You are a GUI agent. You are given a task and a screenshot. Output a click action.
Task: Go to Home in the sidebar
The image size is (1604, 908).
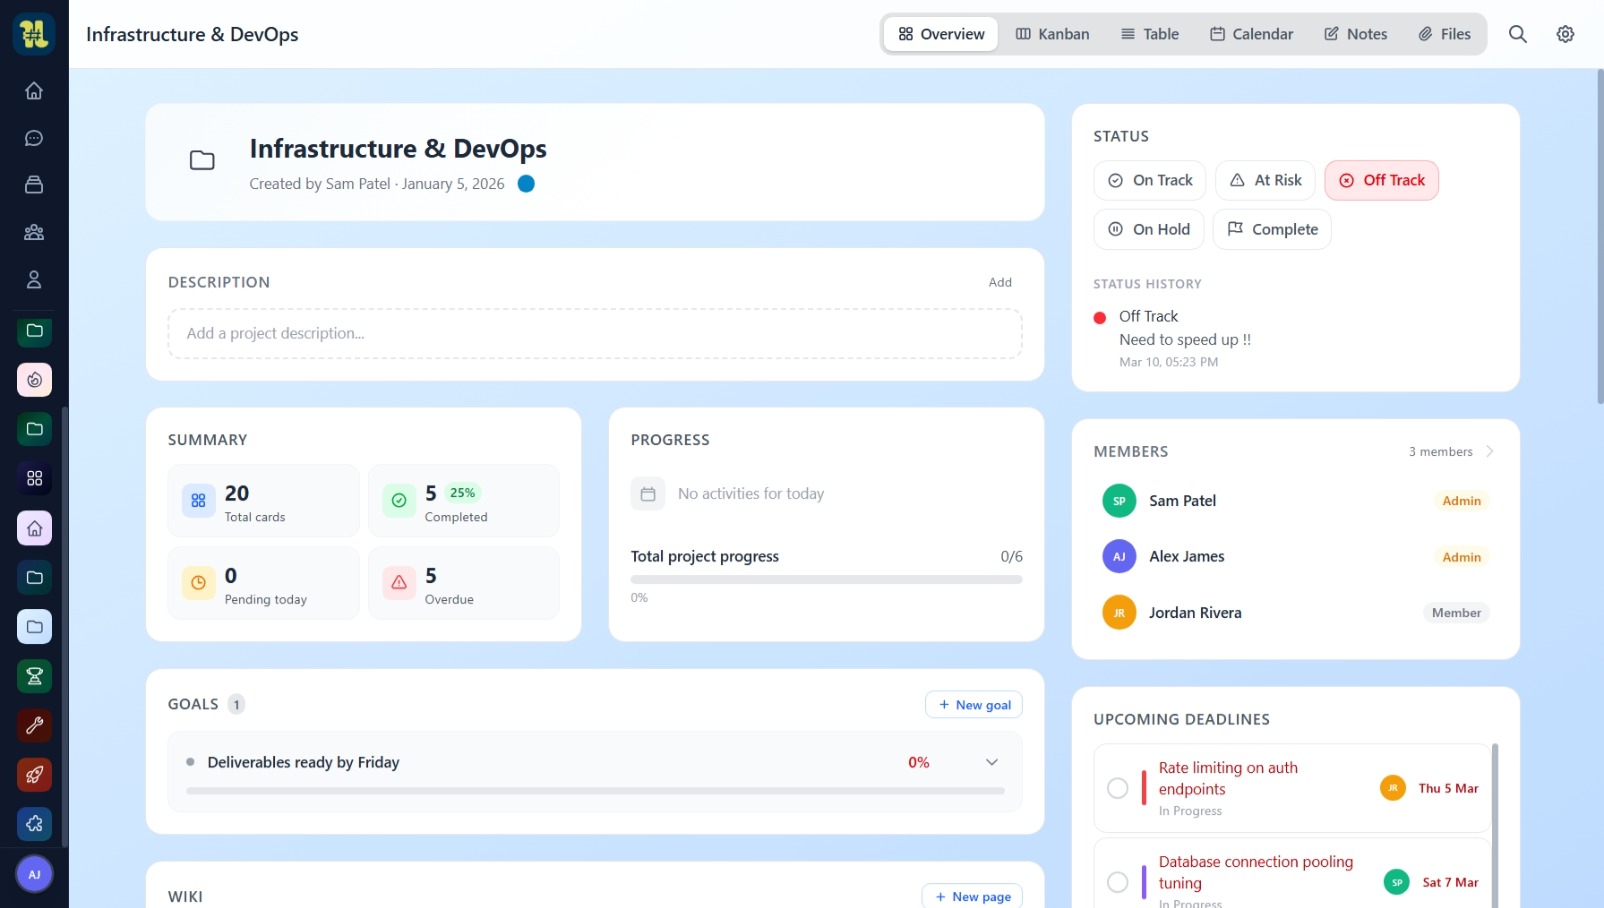(34, 91)
